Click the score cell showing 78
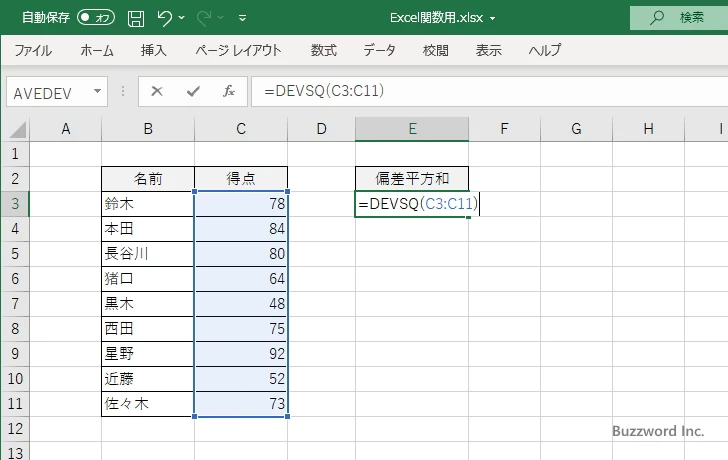This screenshot has height=460, width=728. tap(241, 204)
